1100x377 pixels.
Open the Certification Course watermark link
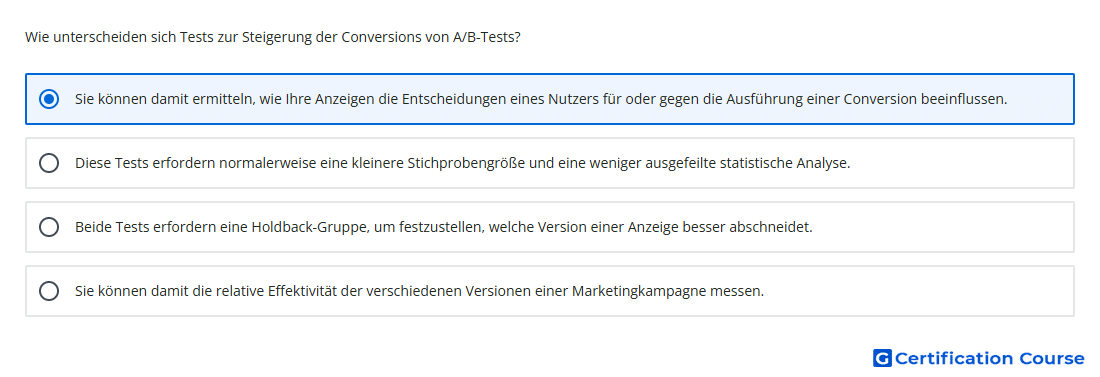(978, 358)
